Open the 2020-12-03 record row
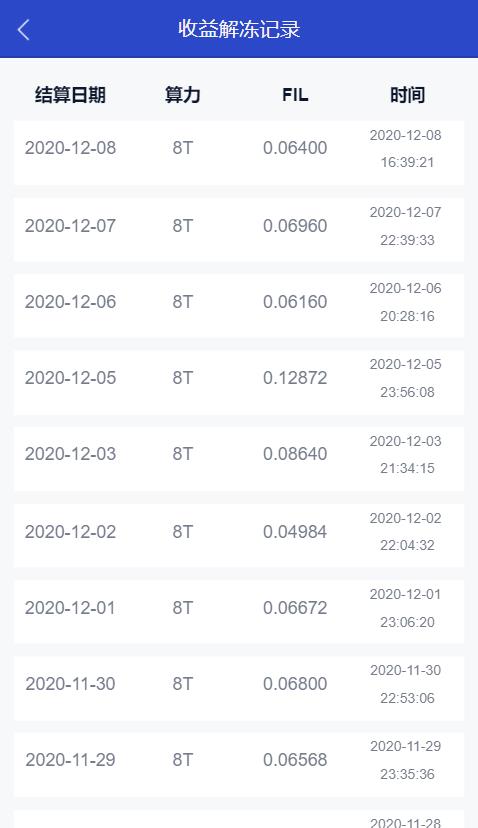The width and height of the screenshot is (478, 828). [239, 459]
